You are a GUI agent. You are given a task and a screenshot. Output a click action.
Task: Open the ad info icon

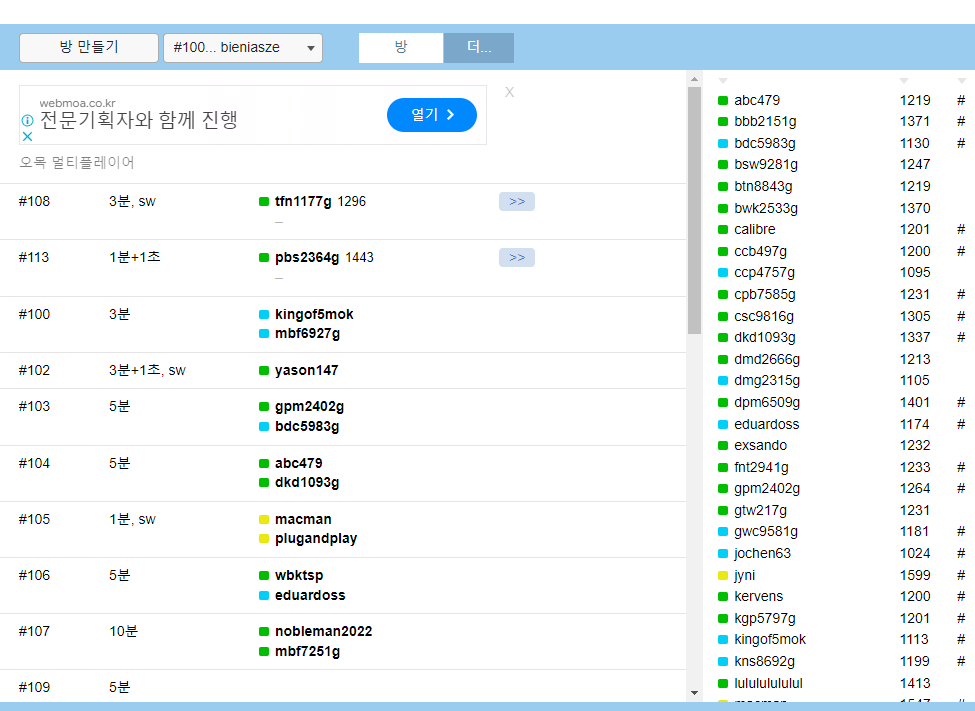click(x=27, y=120)
